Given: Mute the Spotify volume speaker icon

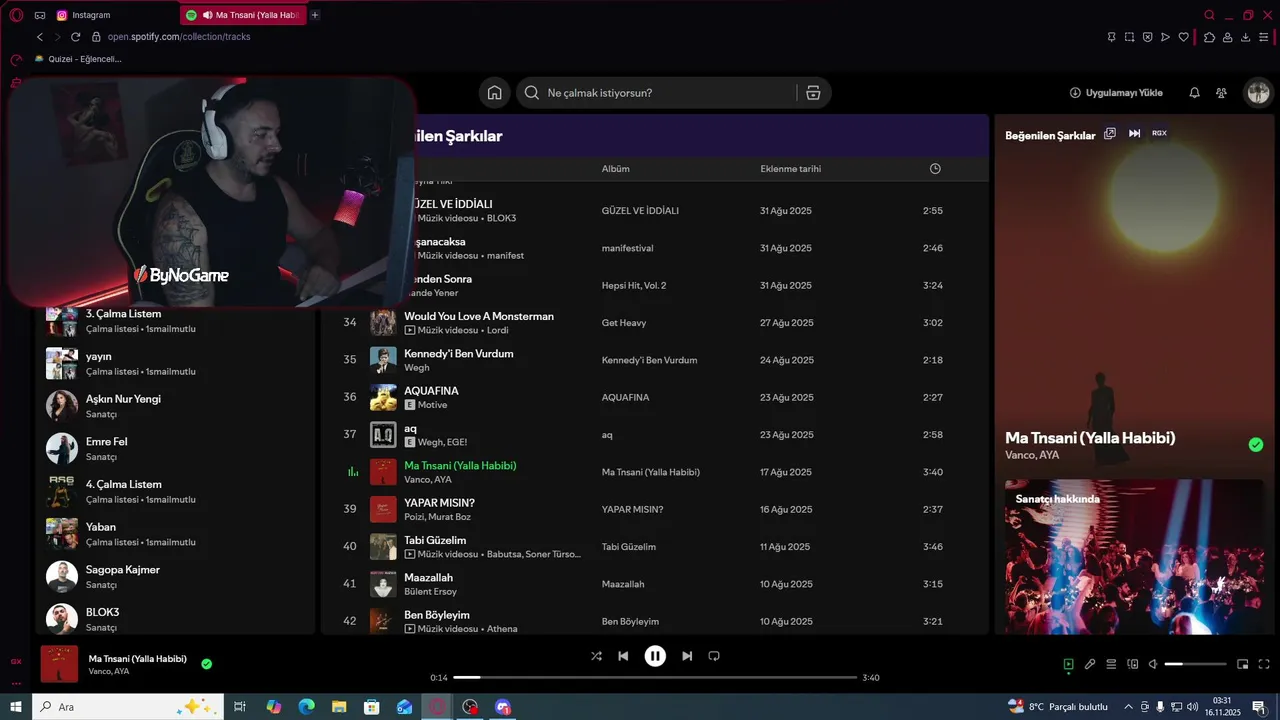Looking at the screenshot, I should 1153,664.
